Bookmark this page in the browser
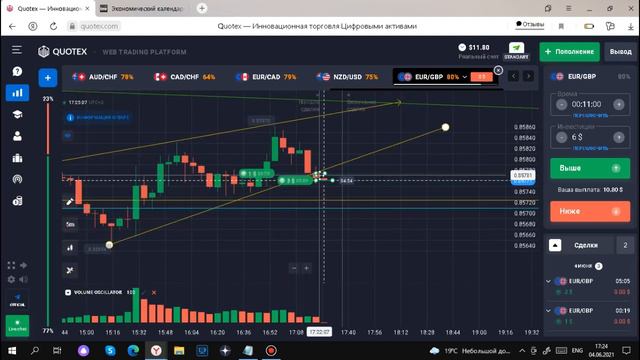640x360 pixels. (x=561, y=26)
